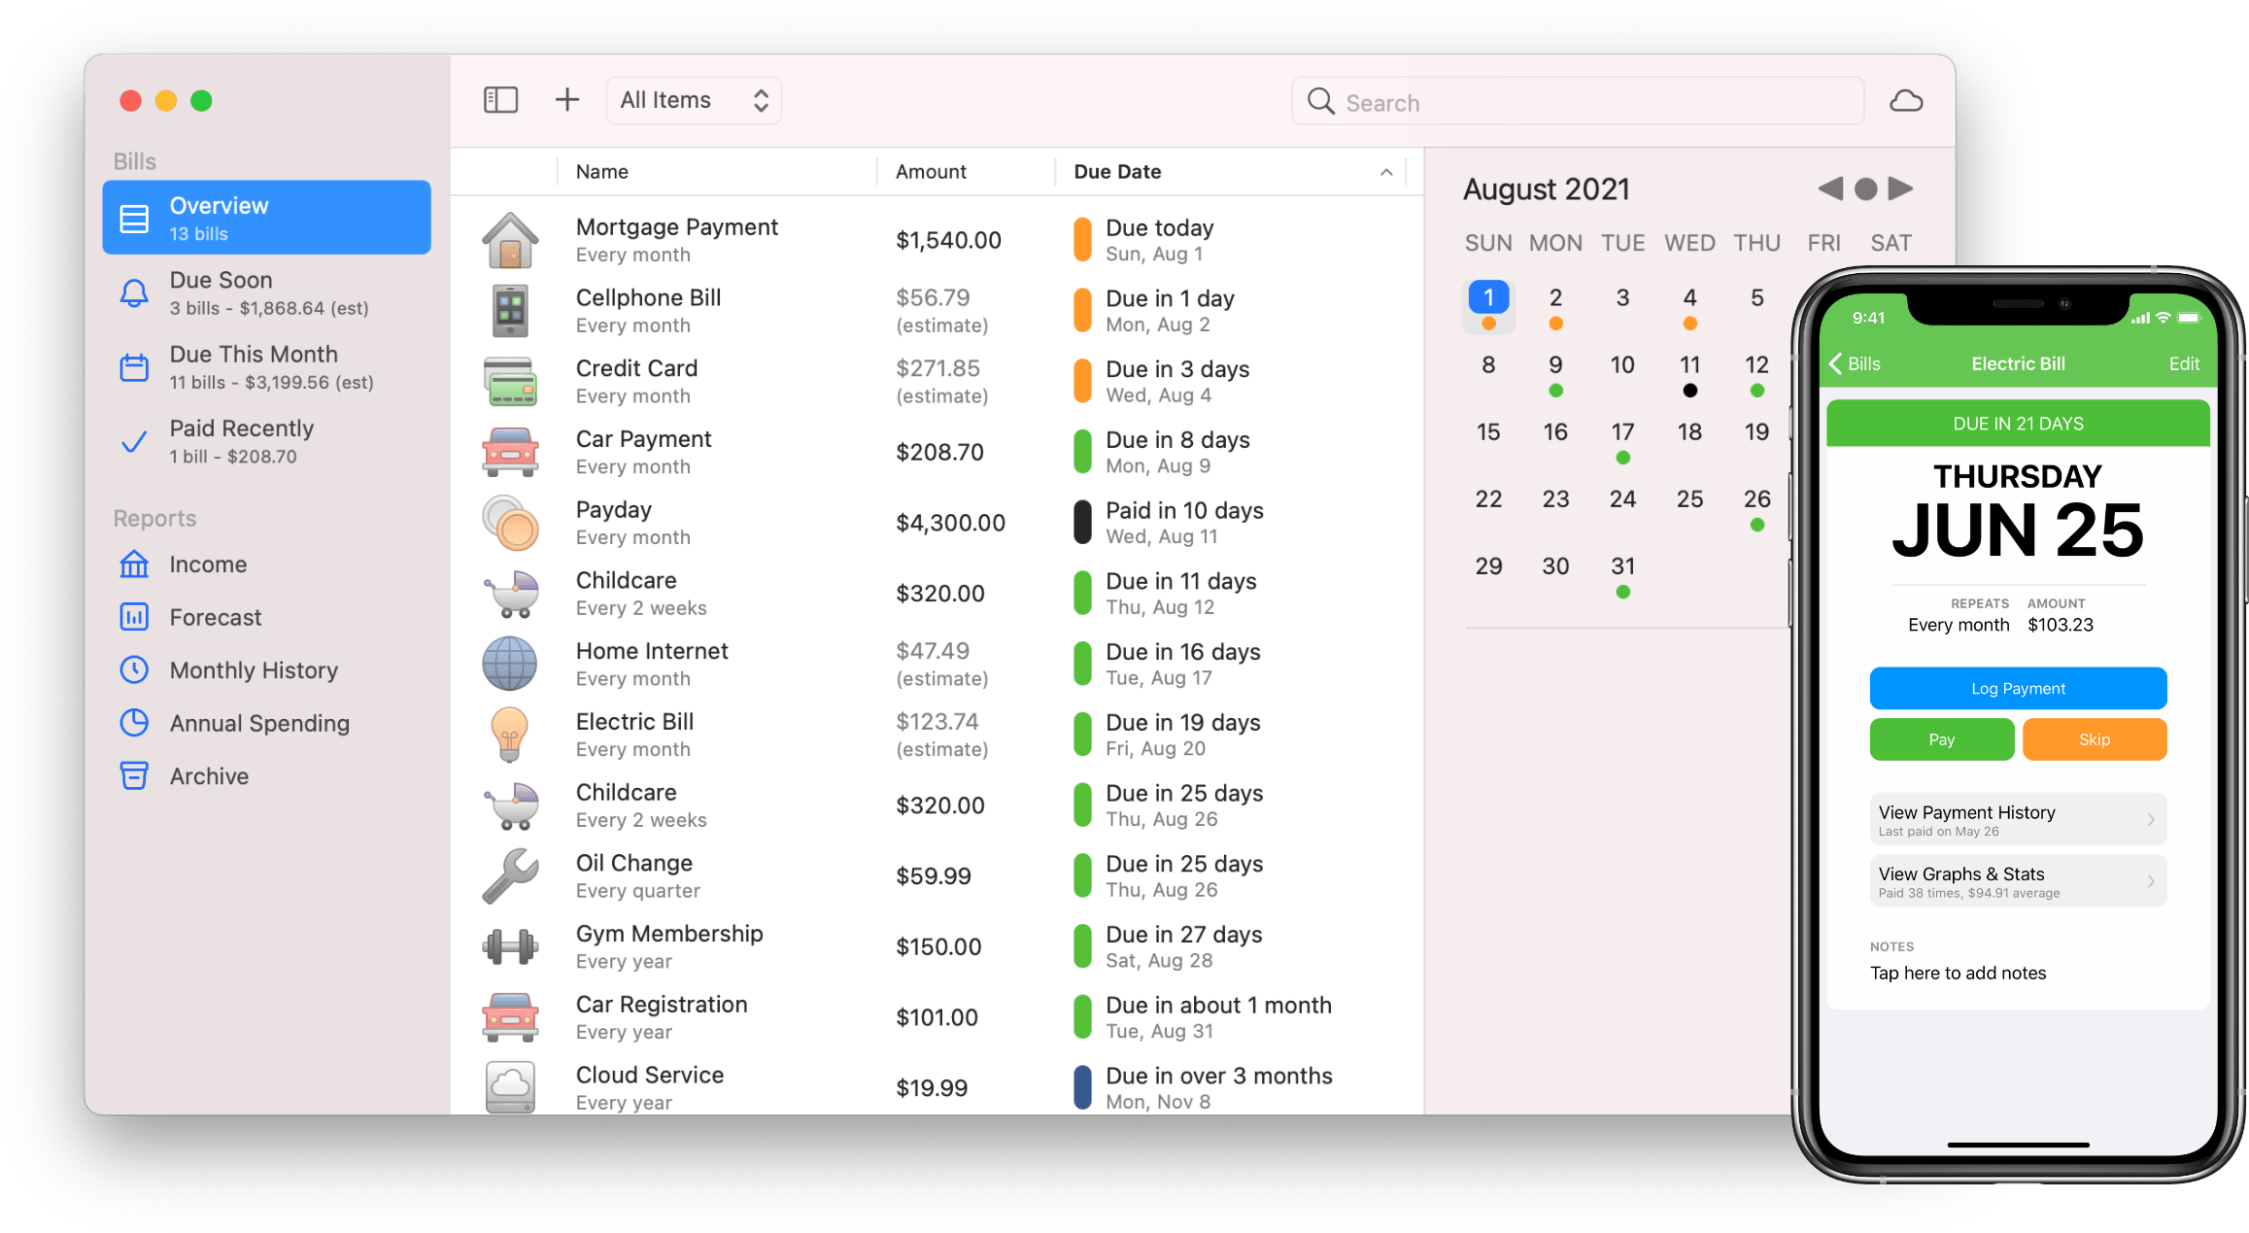The image size is (2249, 1233).
Task: Sort by the Due Date column header
Action: click(1230, 172)
